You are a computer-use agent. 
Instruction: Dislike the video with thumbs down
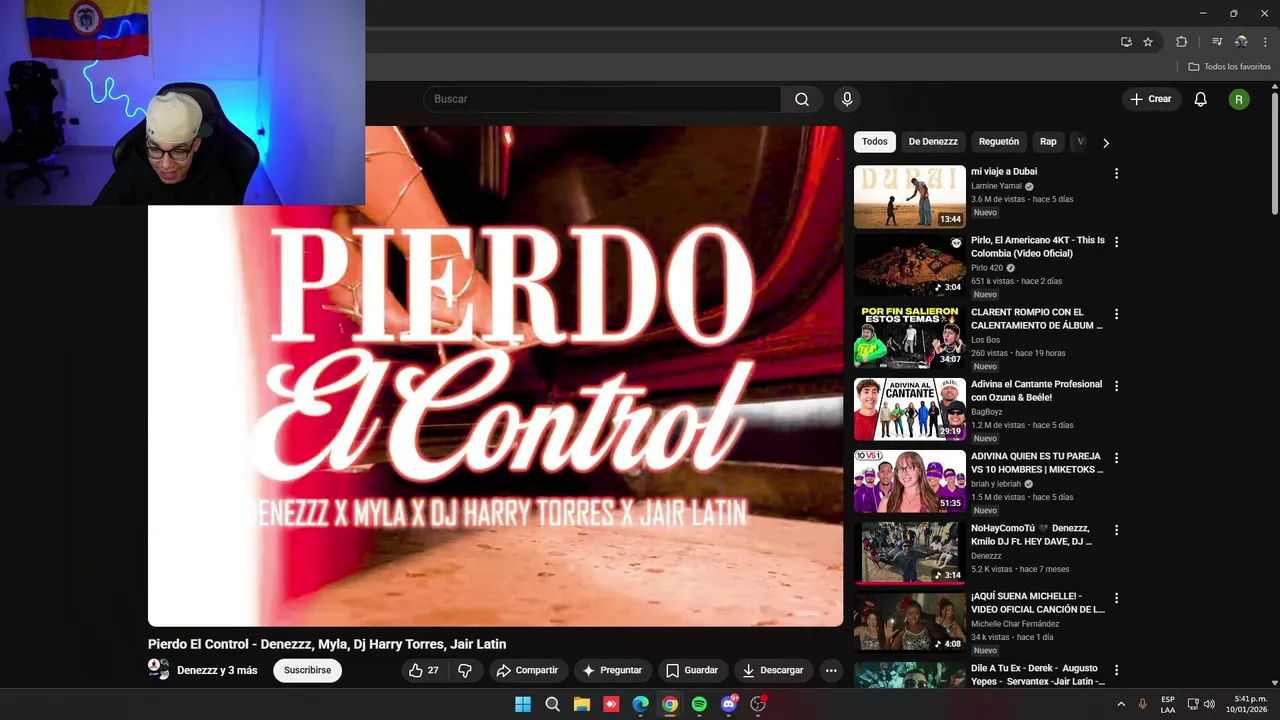tap(465, 670)
